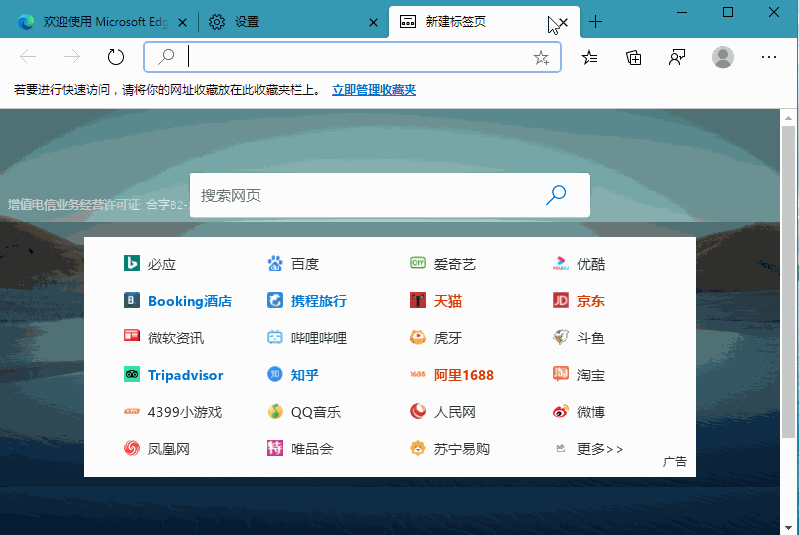Close the 欢迎使用 Microsoft Edge tab
This screenshot has height=535, width=799.
point(182,22)
